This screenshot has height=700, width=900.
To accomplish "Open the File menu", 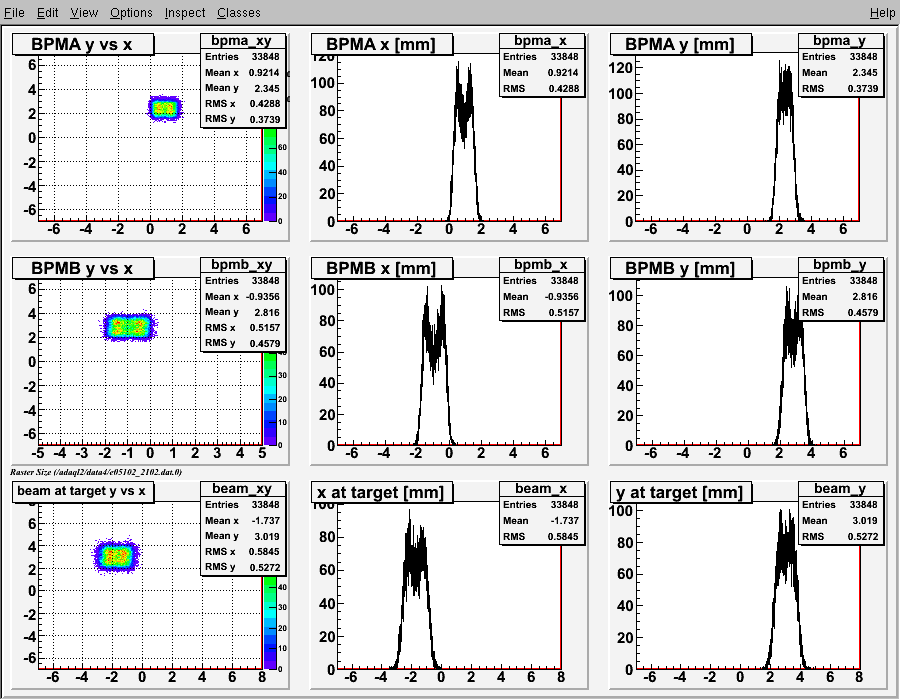I will pos(14,13).
